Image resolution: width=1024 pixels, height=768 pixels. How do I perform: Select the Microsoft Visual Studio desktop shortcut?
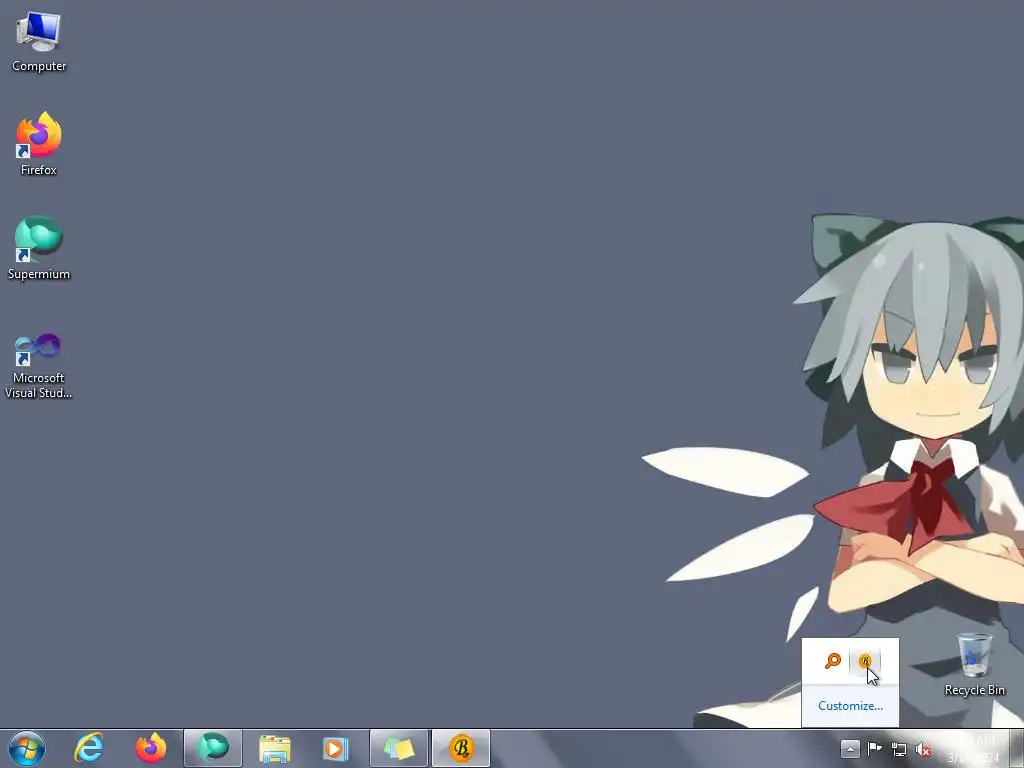click(x=39, y=366)
